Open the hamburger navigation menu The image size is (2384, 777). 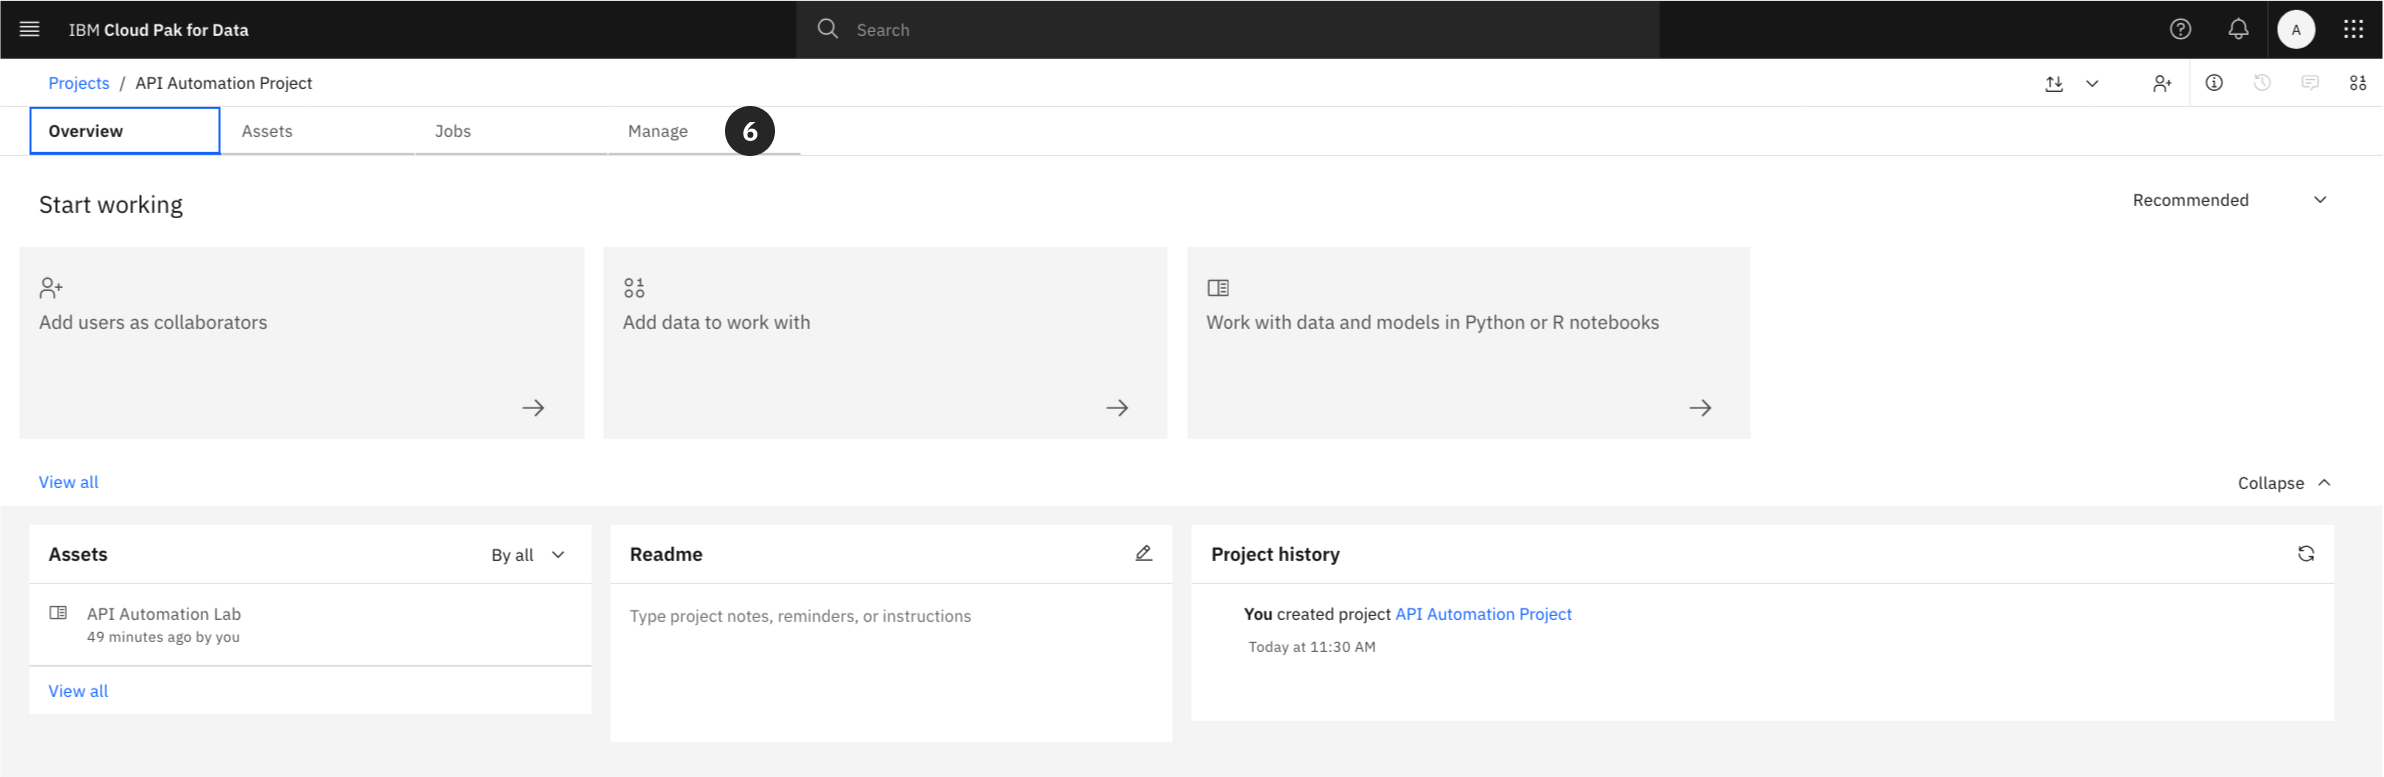(29, 29)
